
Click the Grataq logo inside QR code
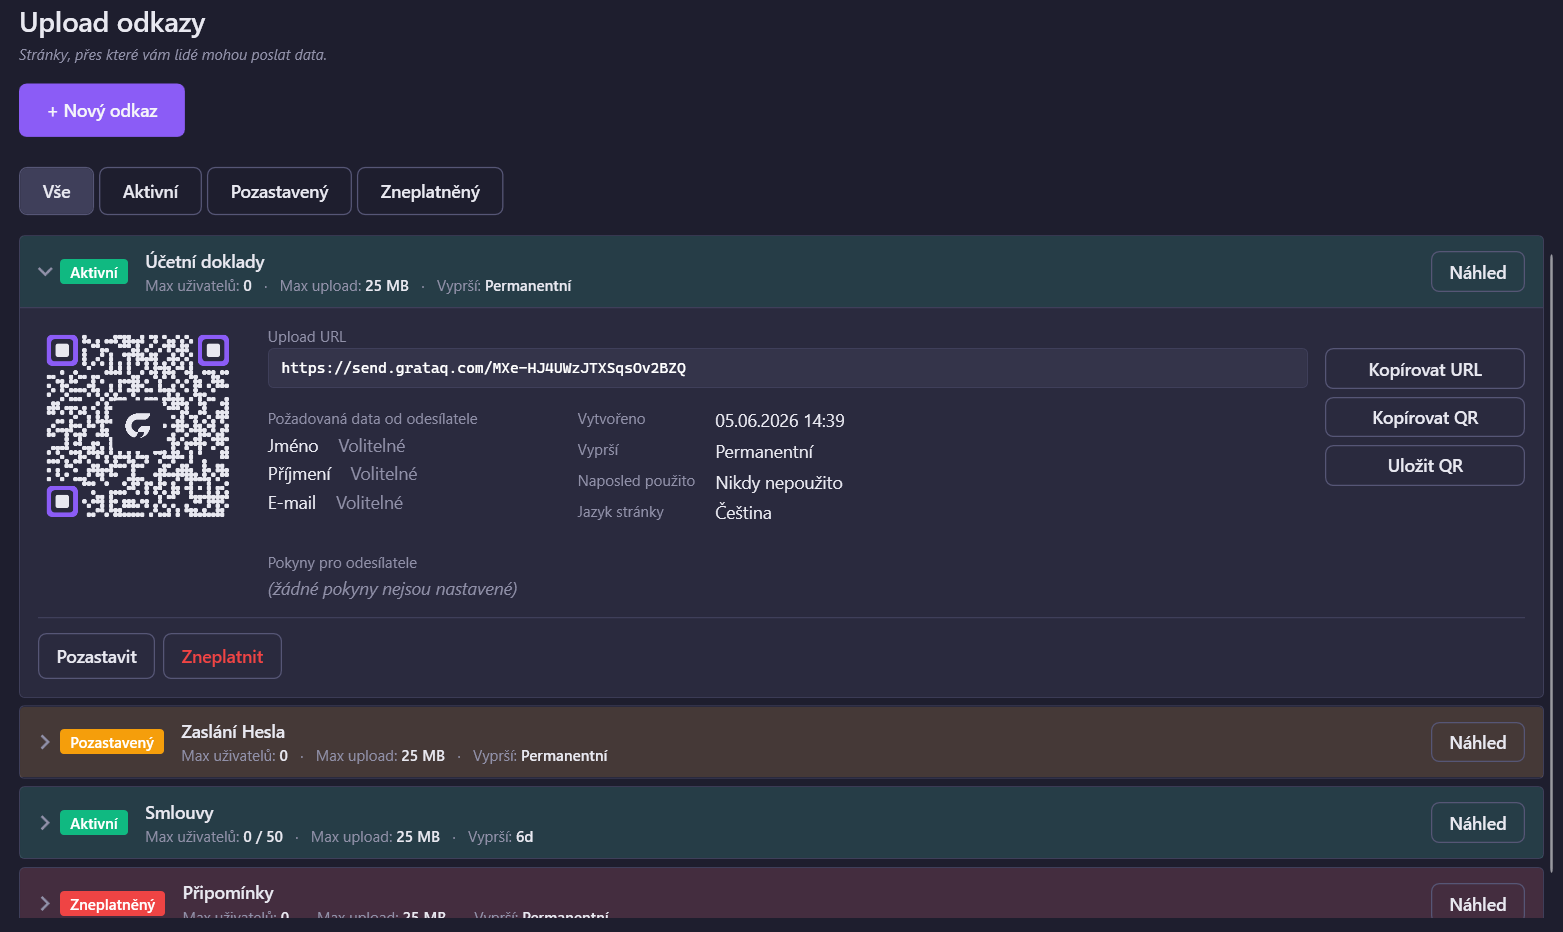tap(138, 426)
